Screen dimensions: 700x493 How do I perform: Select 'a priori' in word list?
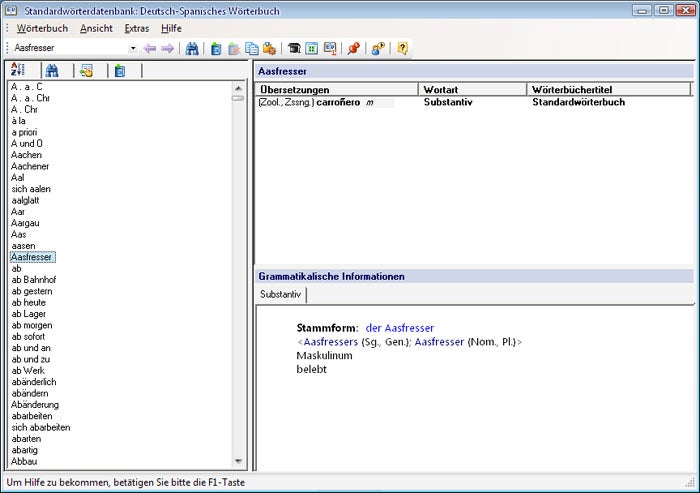[x=24, y=132]
